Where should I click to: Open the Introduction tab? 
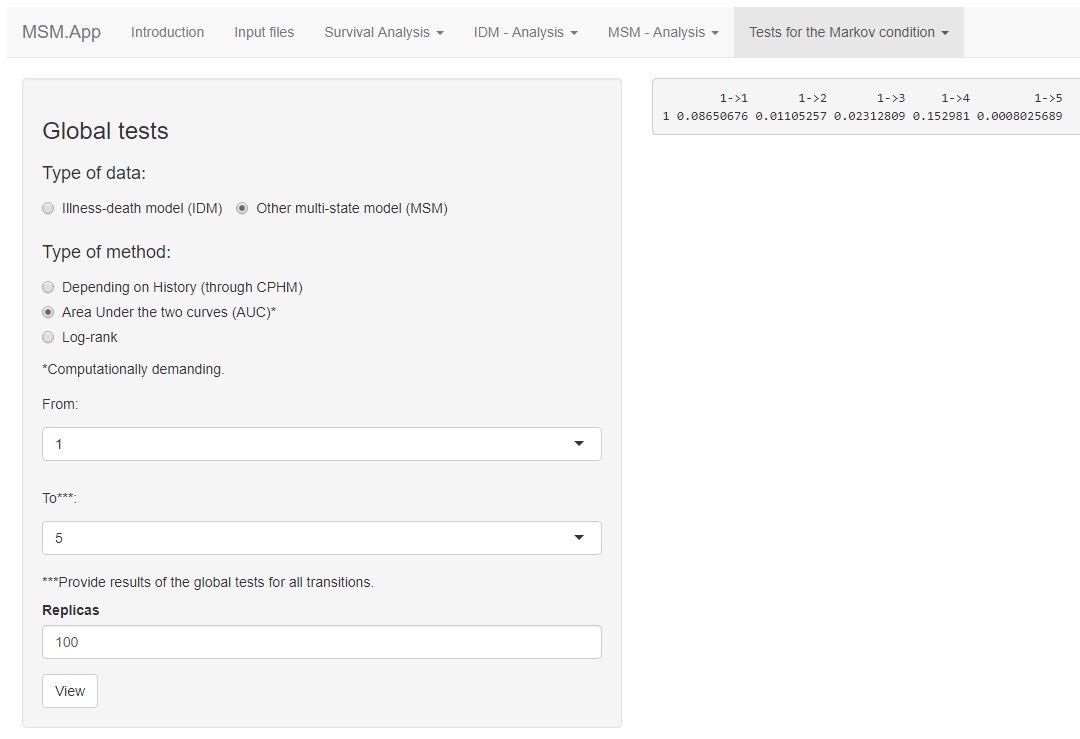167,32
